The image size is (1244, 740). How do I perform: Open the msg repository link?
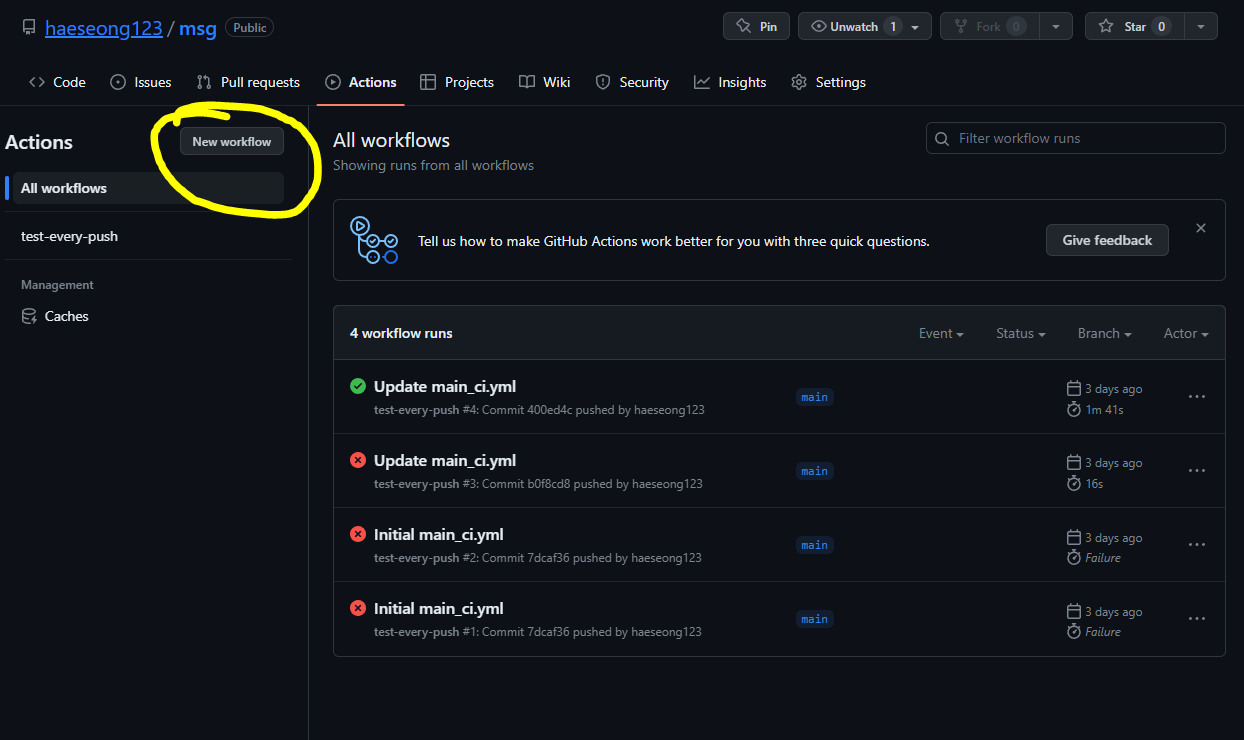click(x=198, y=28)
